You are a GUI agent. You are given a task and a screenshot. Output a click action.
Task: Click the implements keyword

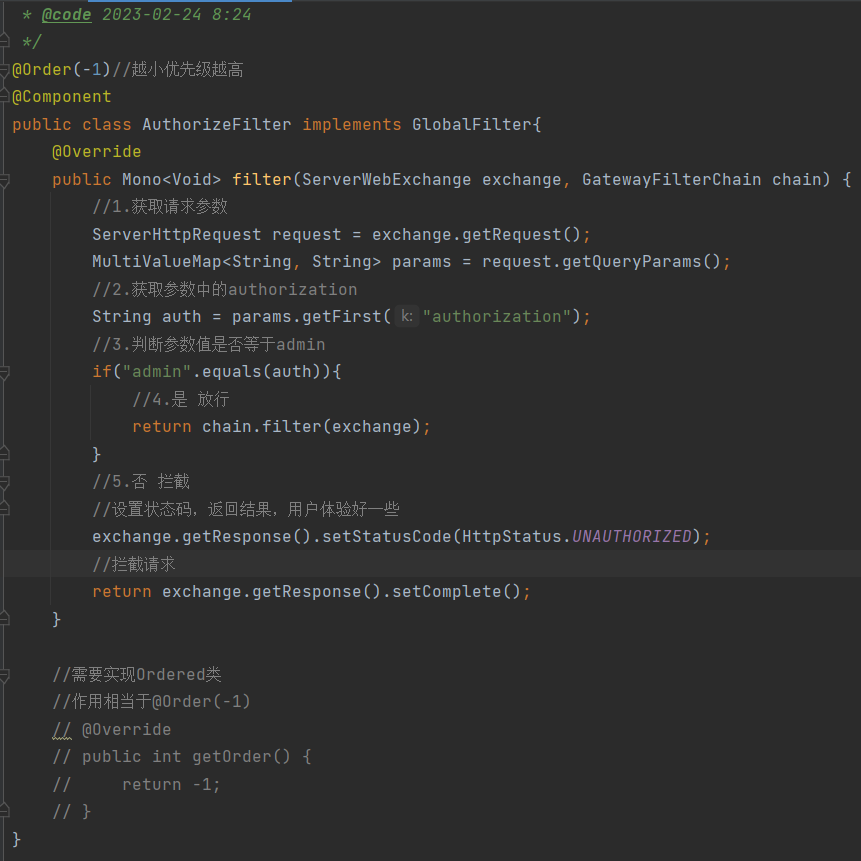(352, 125)
